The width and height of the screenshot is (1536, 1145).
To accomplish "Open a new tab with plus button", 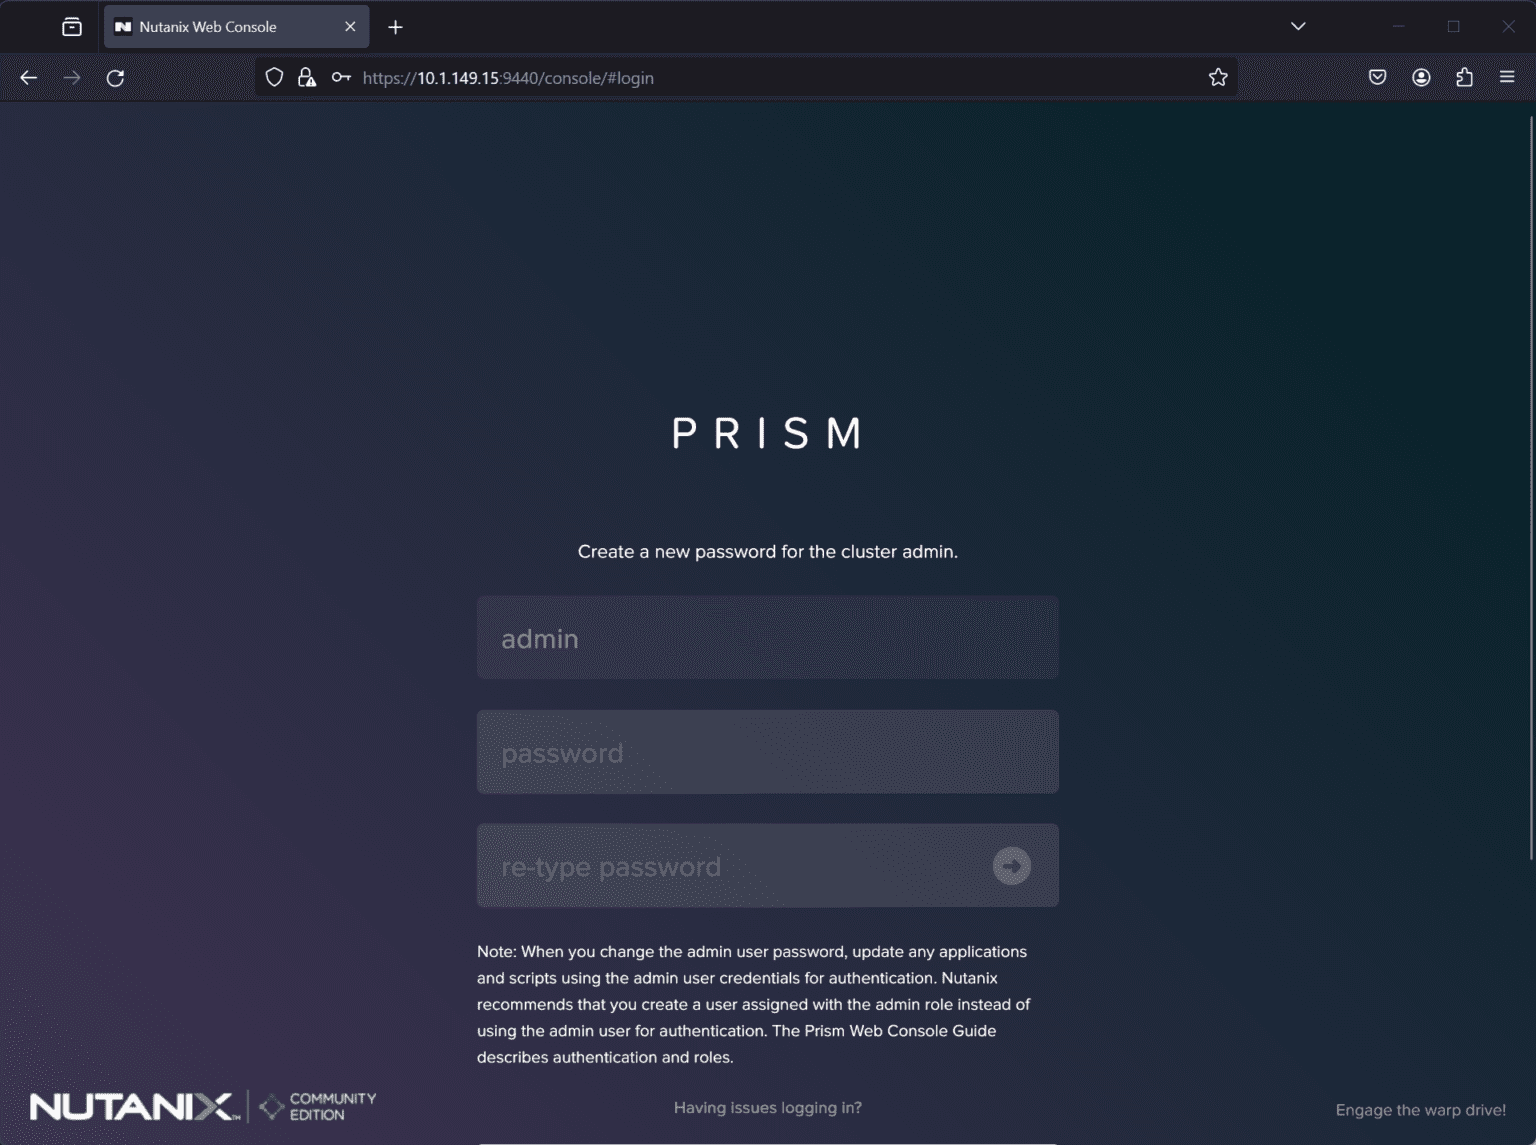I will pyautogui.click(x=395, y=27).
